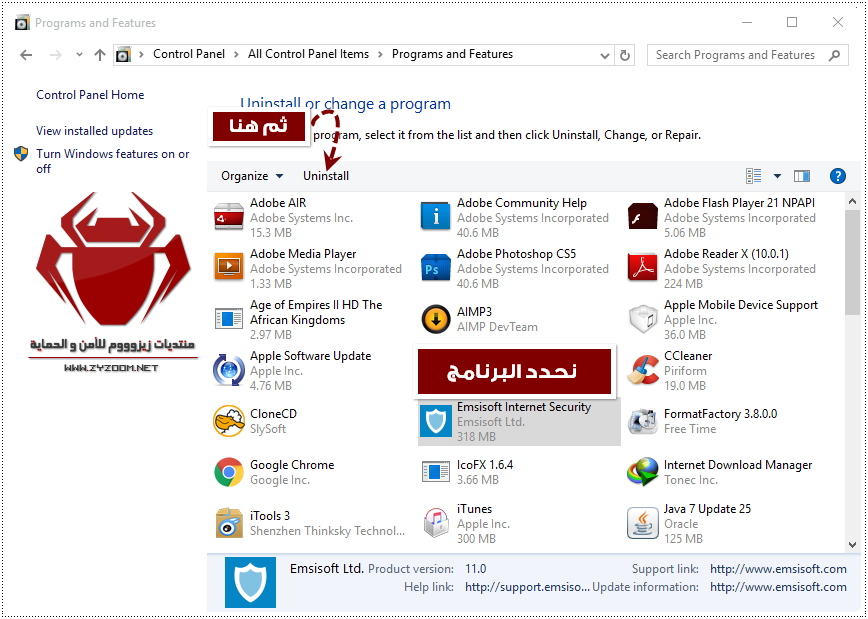Select the Apple Mobile Device Support entry name
The height and width of the screenshot is (619, 868).
pyautogui.click(x=741, y=305)
